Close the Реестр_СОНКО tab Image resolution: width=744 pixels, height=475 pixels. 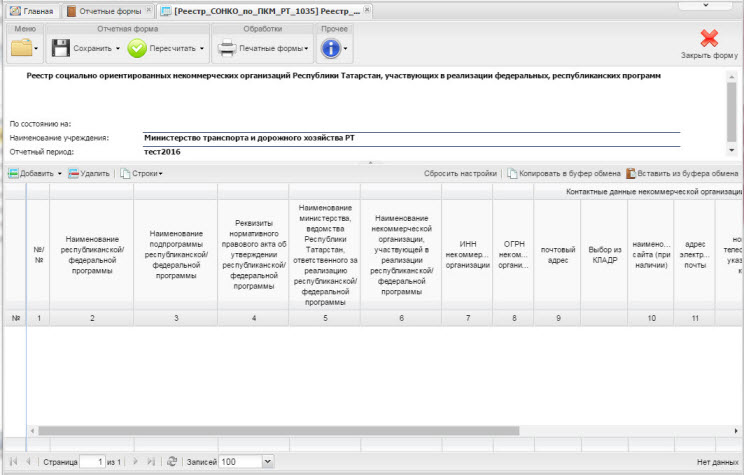[x=367, y=9]
